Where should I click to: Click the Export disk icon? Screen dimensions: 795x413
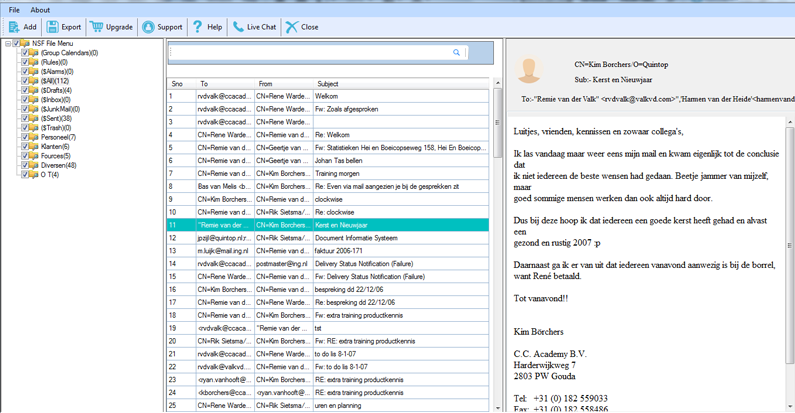tap(52, 27)
